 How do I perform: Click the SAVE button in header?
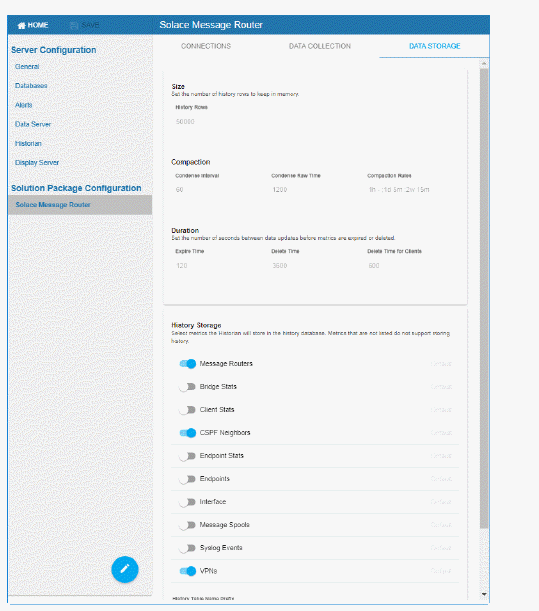(85, 25)
